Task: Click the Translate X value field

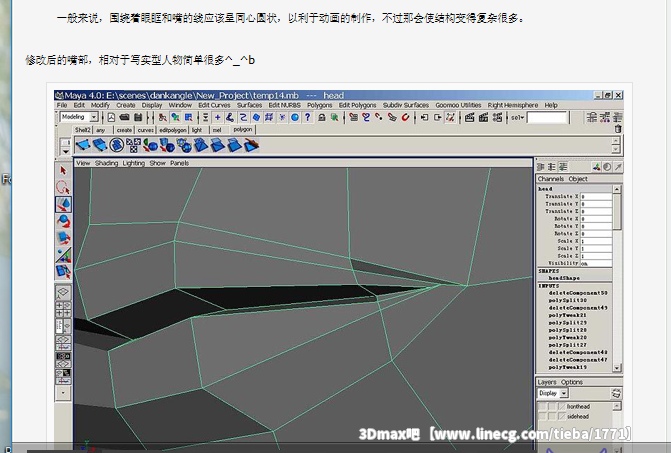Action: tap(594, 196)
